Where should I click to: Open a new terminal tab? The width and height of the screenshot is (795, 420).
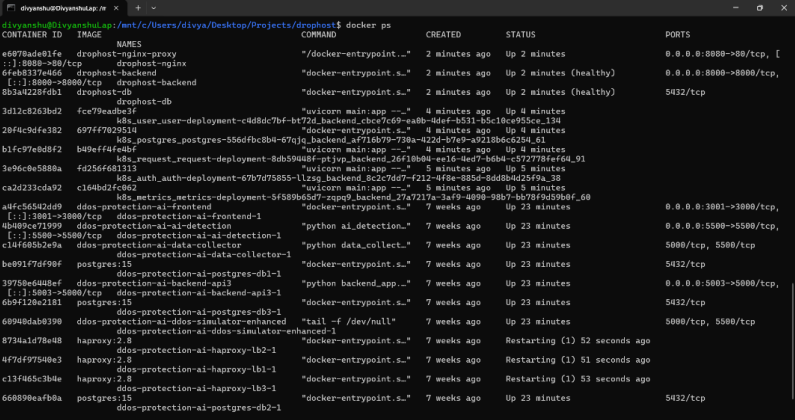pyautogui.click(x=138, y=8)
